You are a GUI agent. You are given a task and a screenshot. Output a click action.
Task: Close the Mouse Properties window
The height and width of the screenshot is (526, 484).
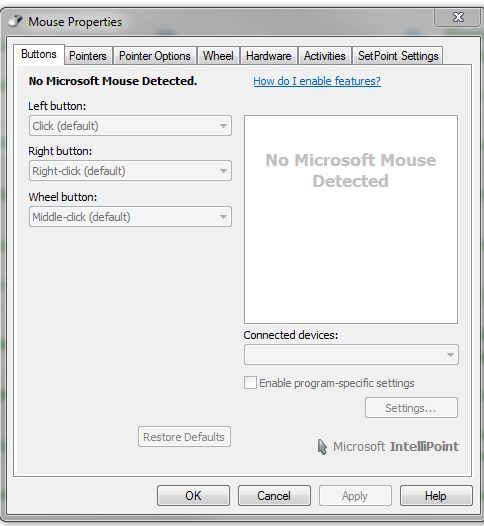pyautogui.click(x=458, y=17)
